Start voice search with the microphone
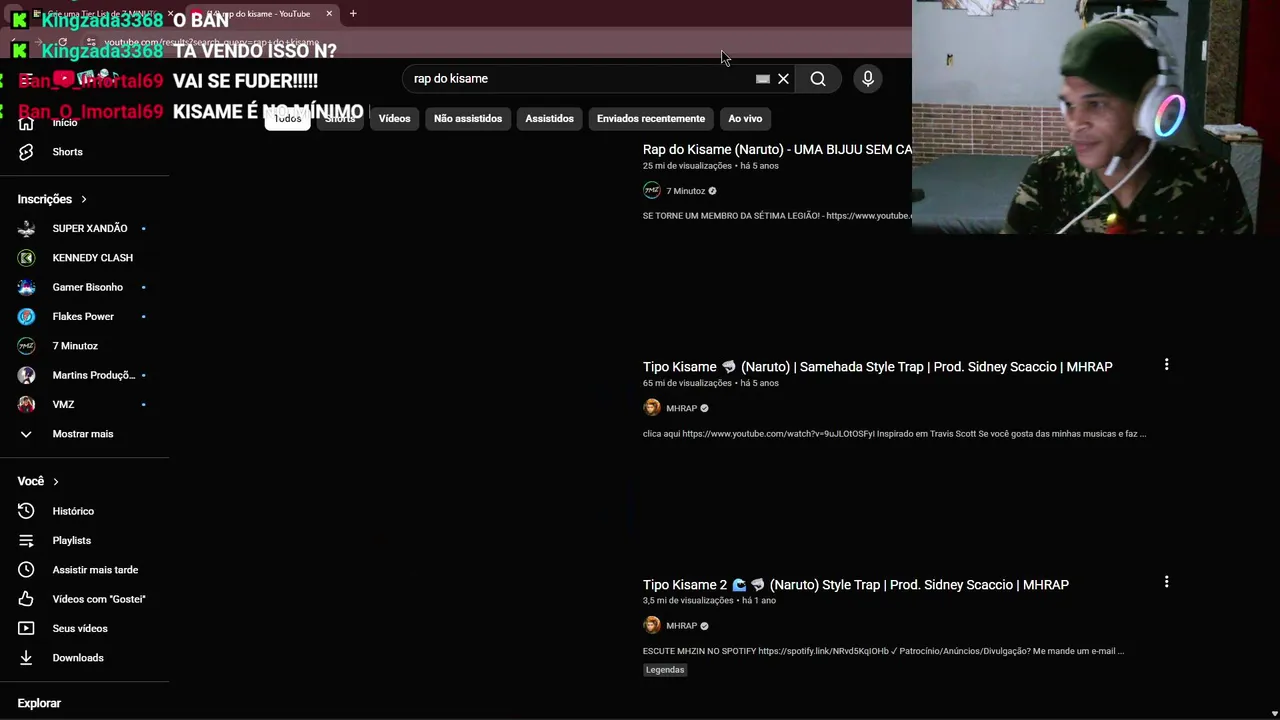The width and height of the screenshot is (1280, 720). (x=868, y=79)
